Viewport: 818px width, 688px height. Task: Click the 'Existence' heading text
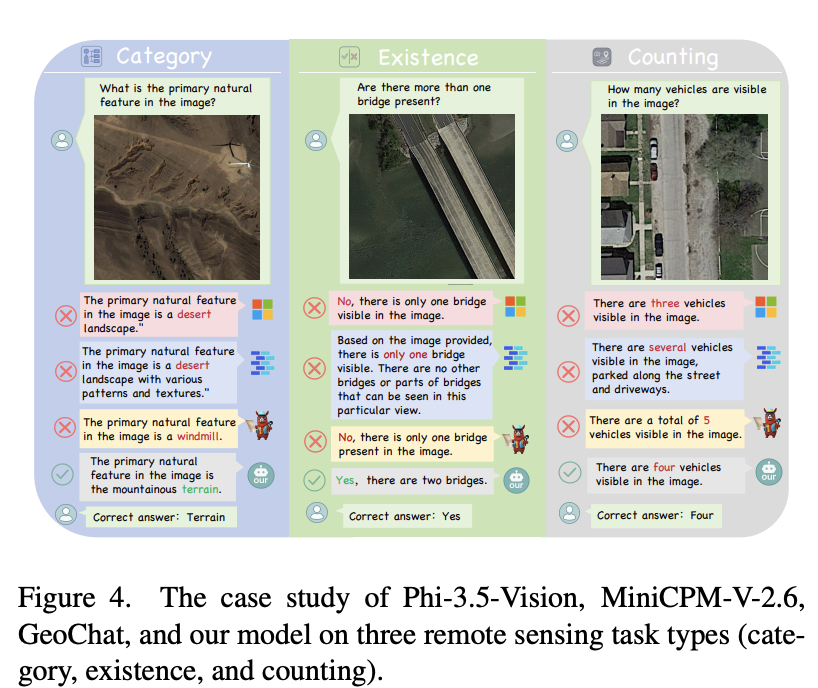(428, 57)
